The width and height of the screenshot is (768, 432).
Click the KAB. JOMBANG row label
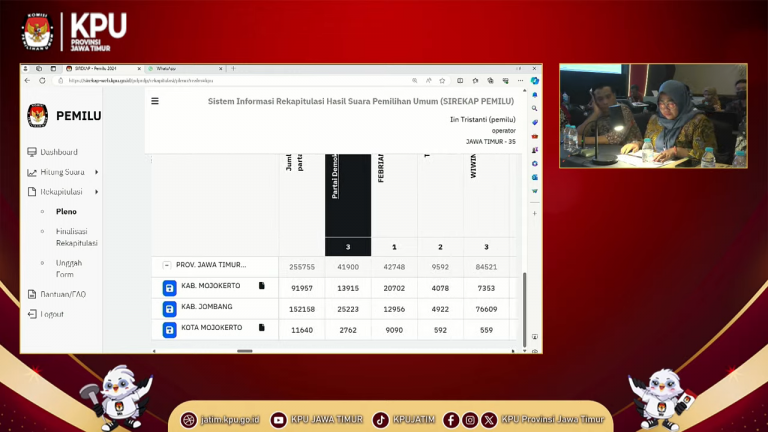click(207, 307)
